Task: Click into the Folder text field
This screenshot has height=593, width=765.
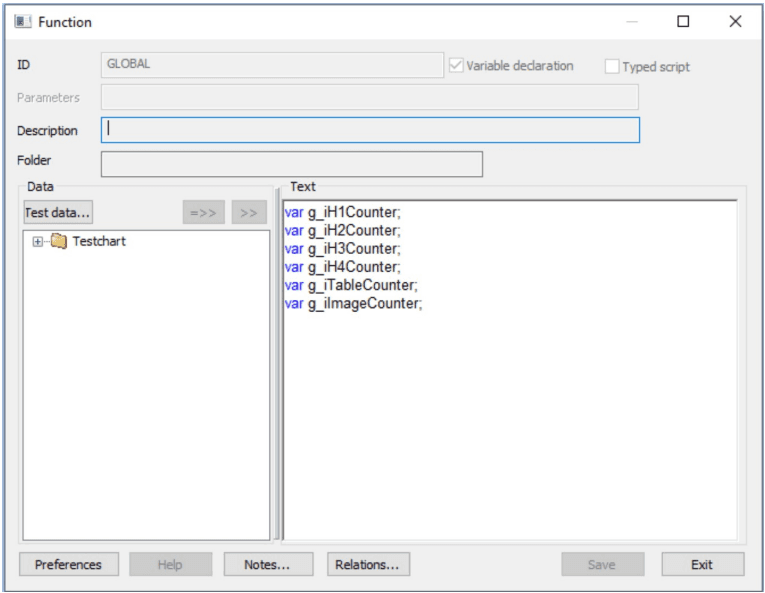Action: pos(291,164)
